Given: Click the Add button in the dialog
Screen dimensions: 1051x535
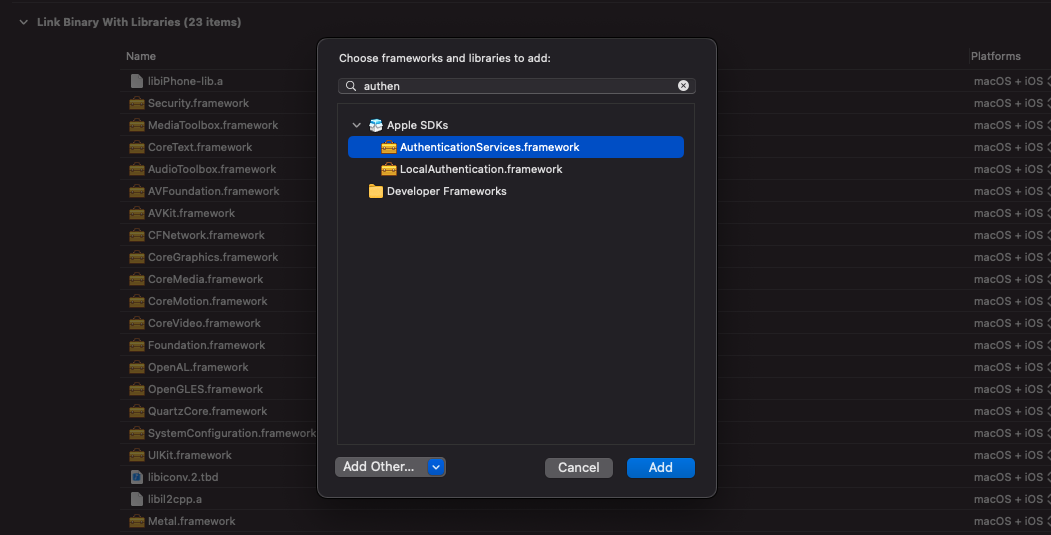Looking at the screenshot, I should tap(660, 467).
